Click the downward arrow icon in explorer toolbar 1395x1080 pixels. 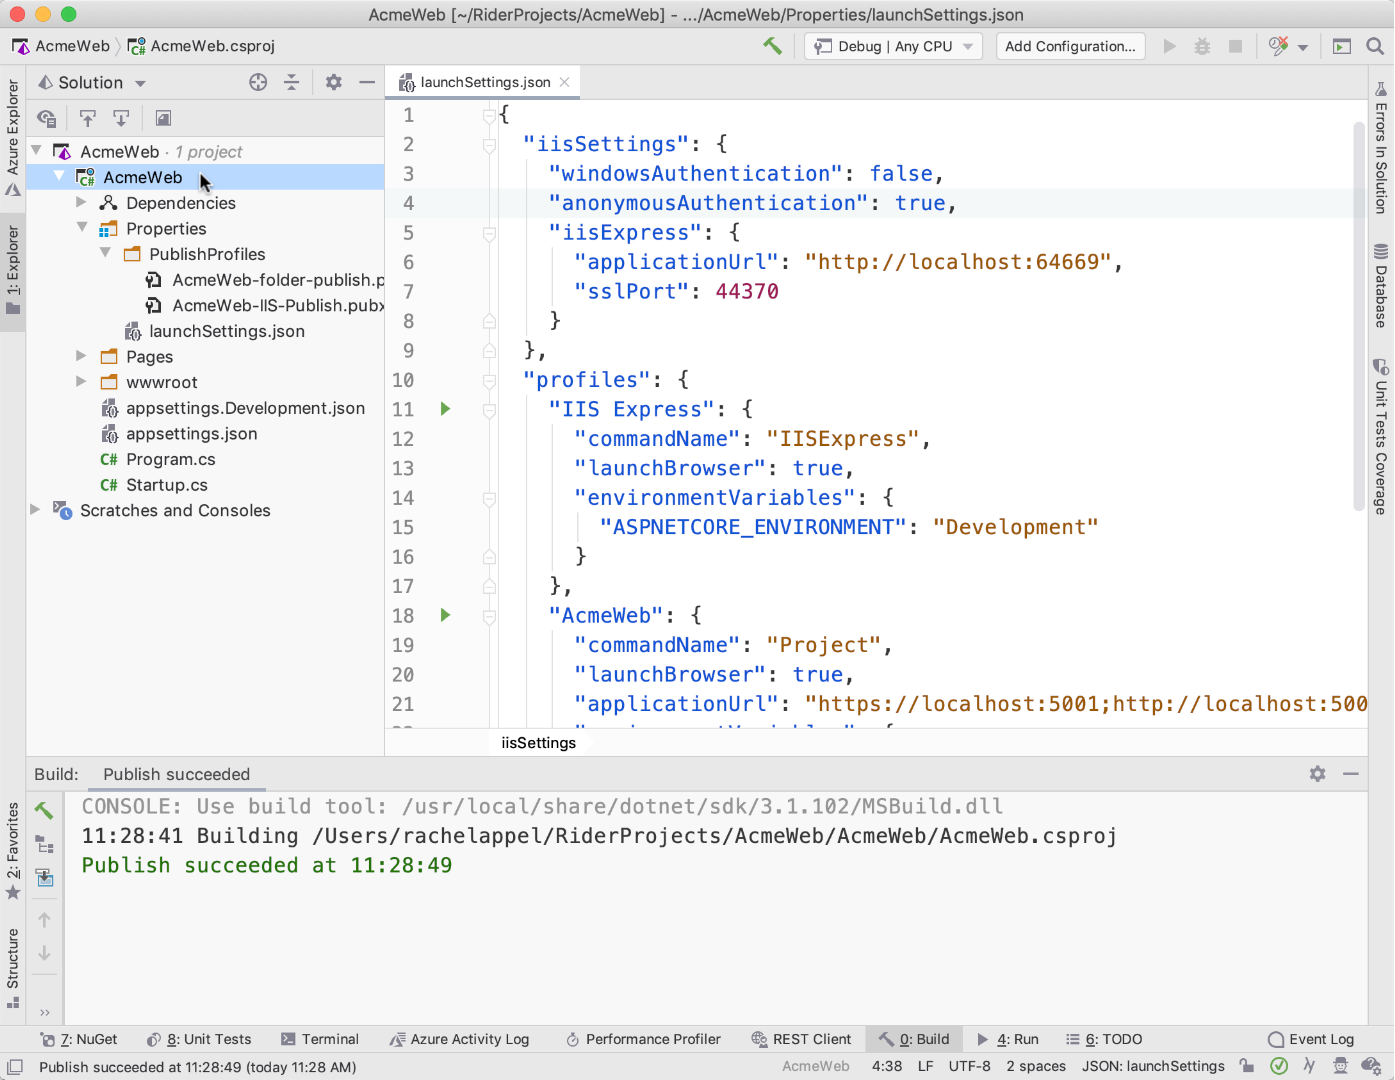pos(121,118)
